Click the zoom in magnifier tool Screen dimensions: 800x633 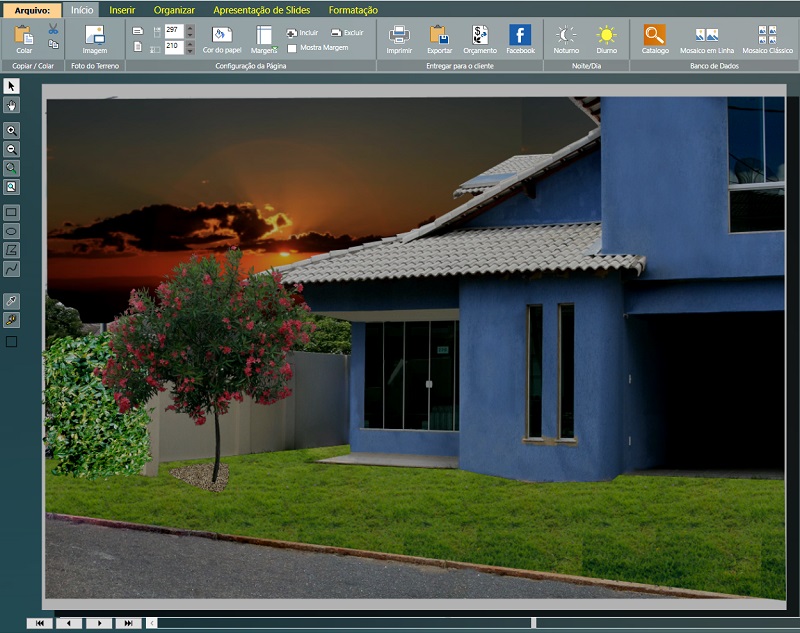click(x=12, y=131)
